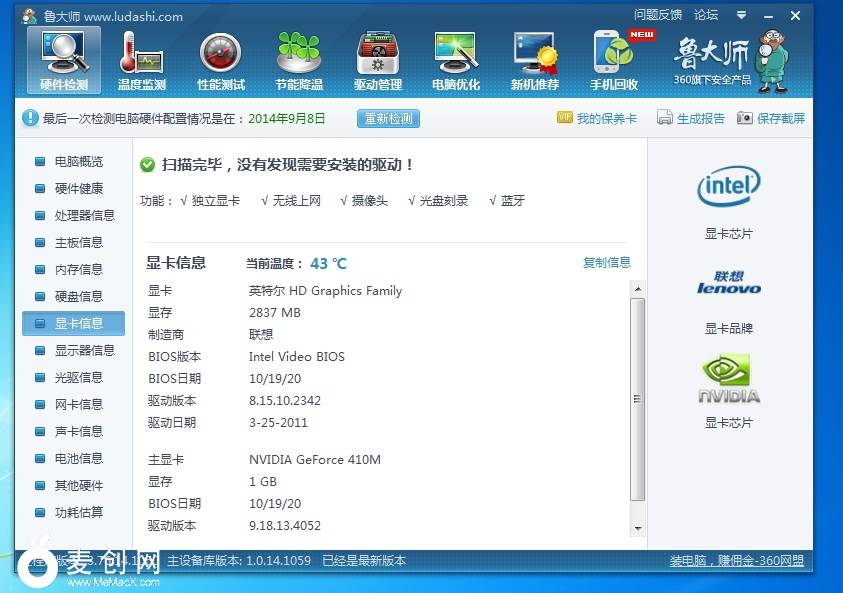This screenshot has height=593, width=843.
Task: Open 温度监测 temperature monitor
Action: click(x=142, y=58)
